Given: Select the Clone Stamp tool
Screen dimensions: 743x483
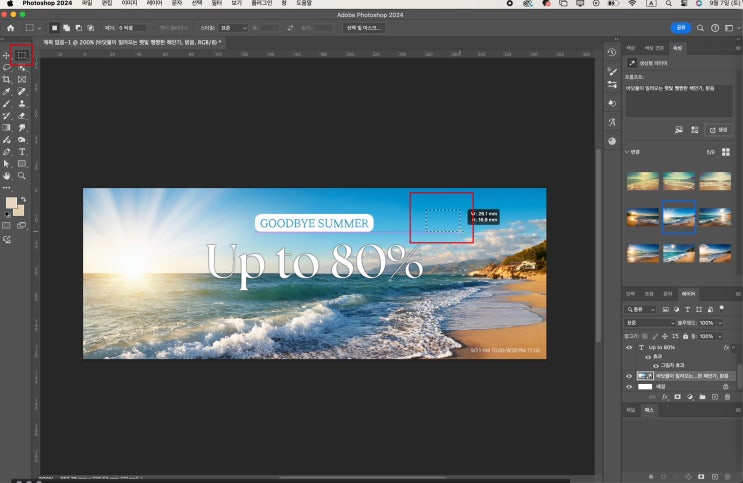Looking at the screenshot, I should tap(22, 104).
